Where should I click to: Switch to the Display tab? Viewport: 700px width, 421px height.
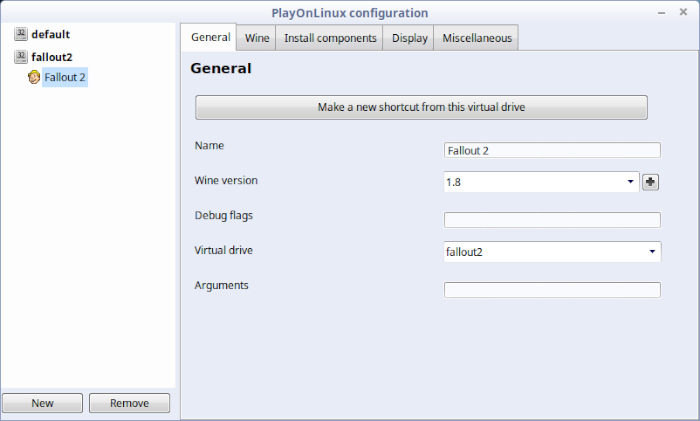coord(409,38)
